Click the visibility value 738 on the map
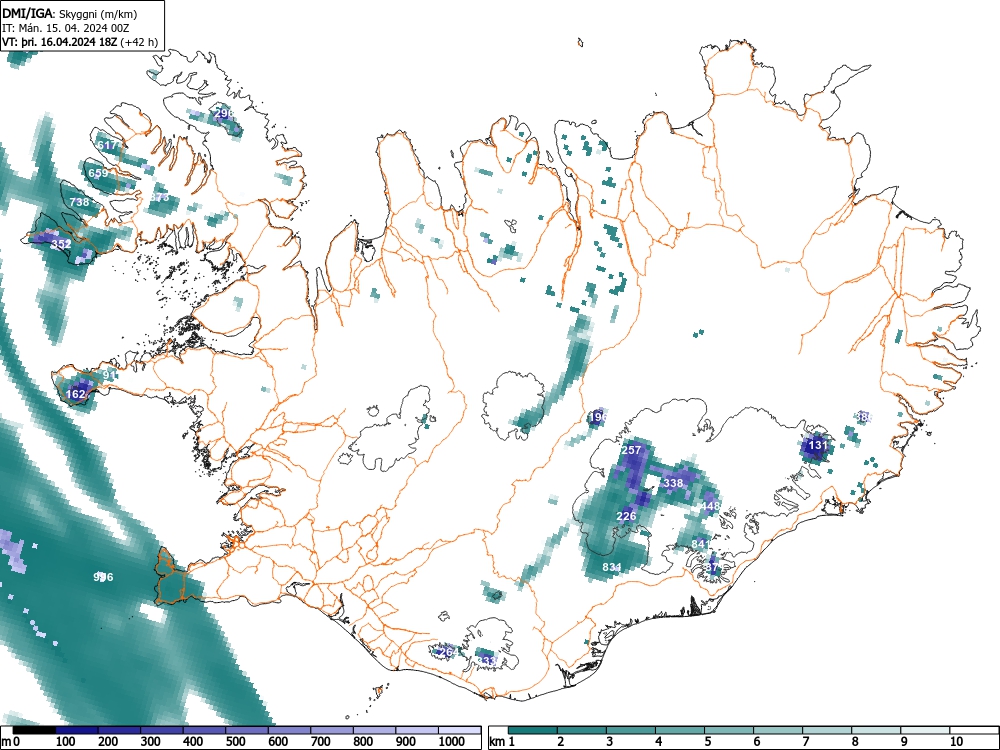Image resolution: width=1000 pixels, height=750 pixels. coord(79,202)
